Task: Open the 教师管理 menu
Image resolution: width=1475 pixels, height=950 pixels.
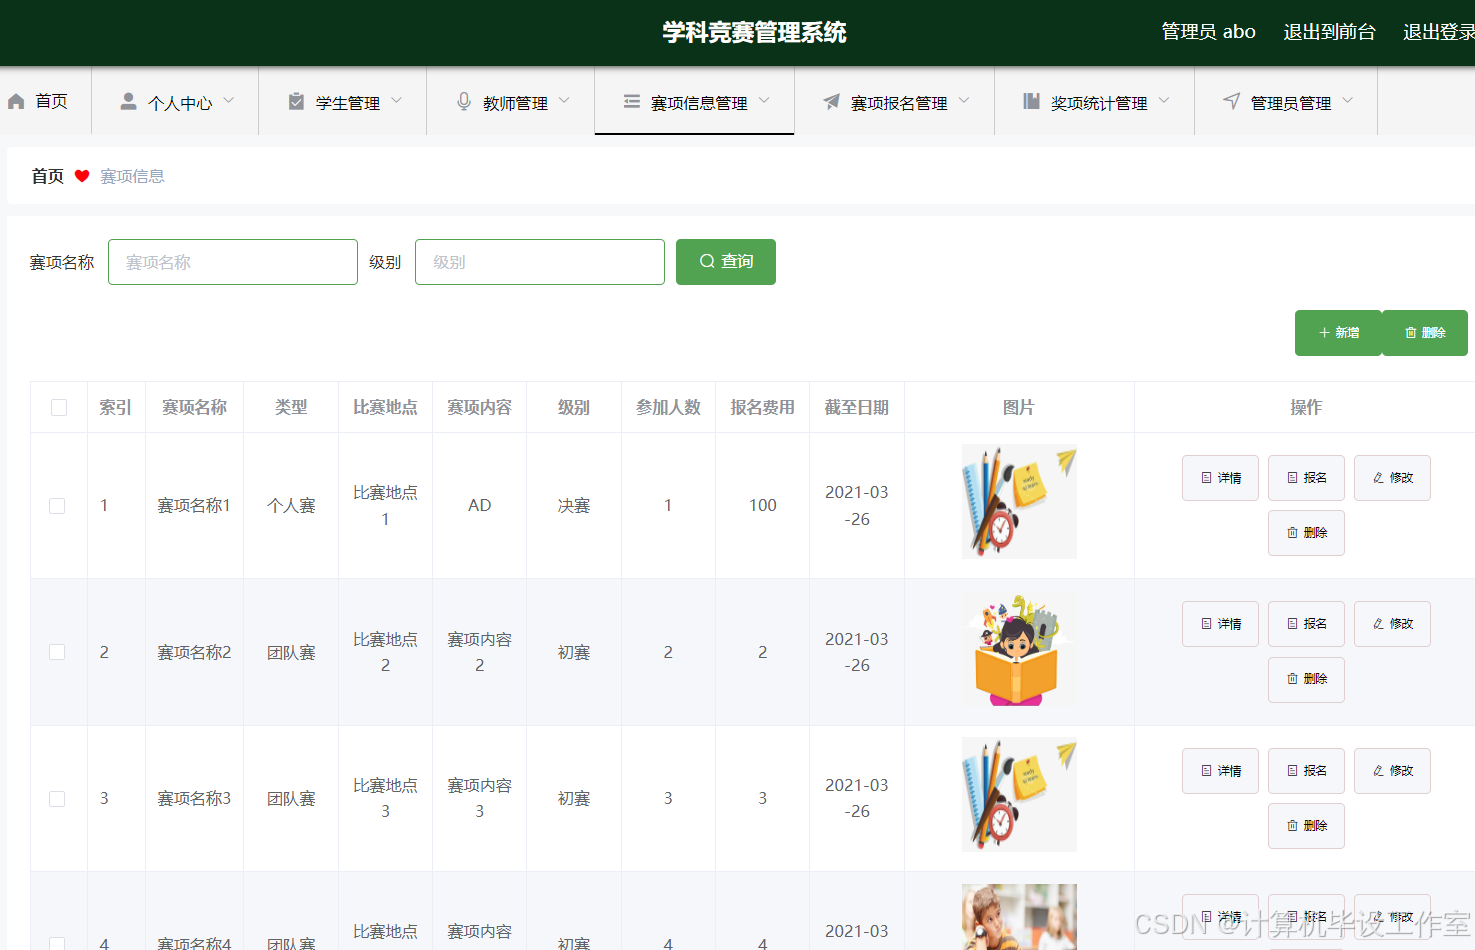Action: 511,101
